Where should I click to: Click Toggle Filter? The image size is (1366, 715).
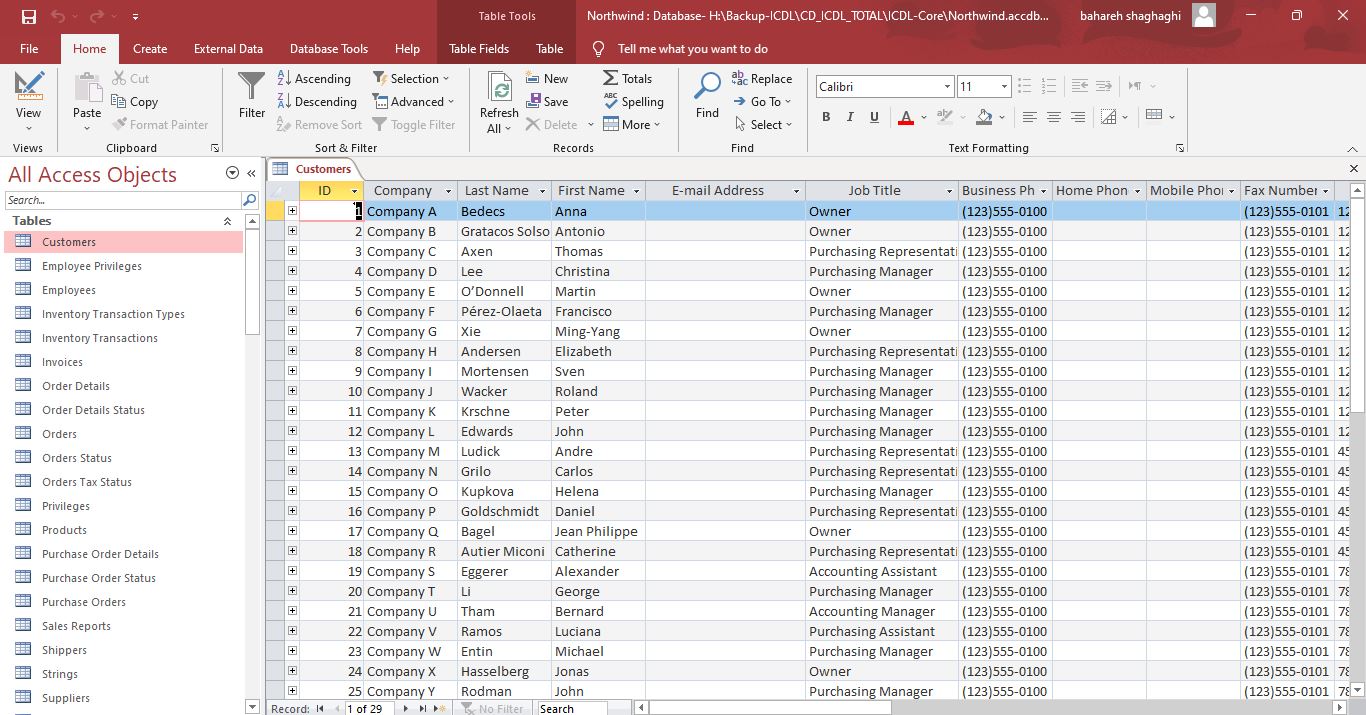point(414,124)
